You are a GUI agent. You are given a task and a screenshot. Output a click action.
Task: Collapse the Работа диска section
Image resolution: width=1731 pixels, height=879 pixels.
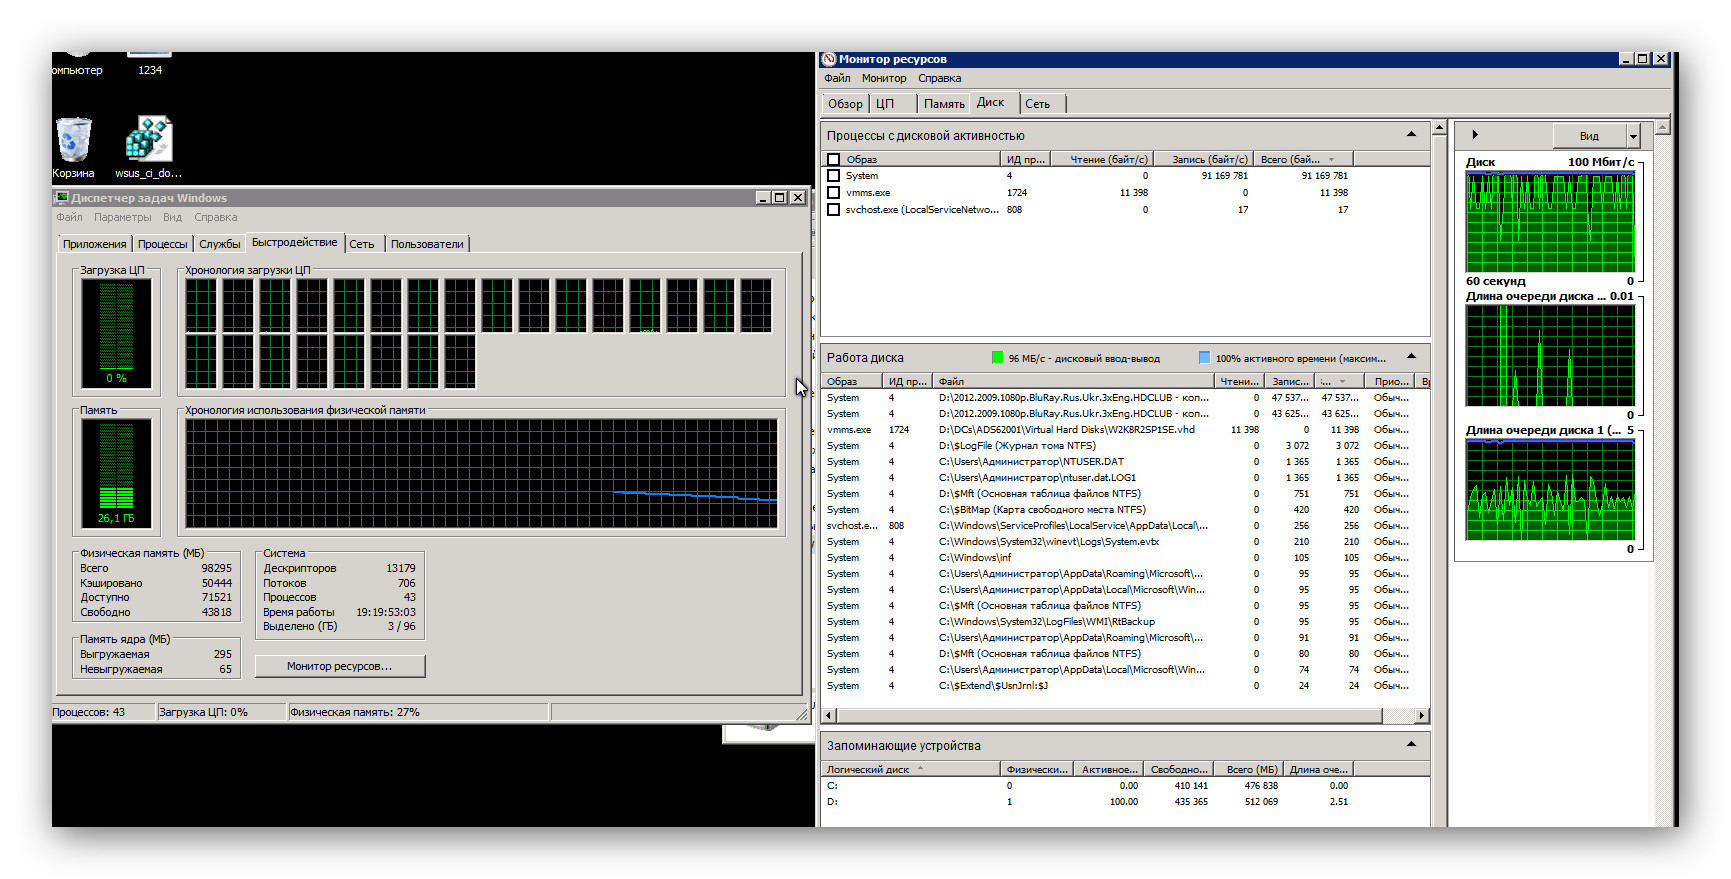click(x=1411, y=357)
